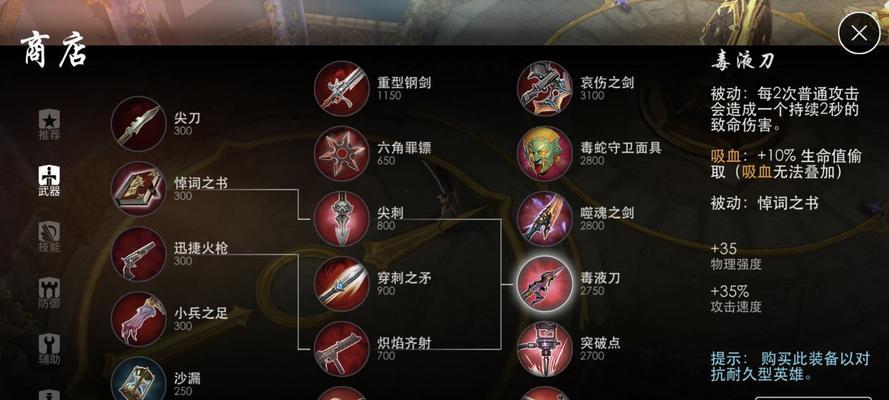Pick the 小兵之足 foot item icon
Image resolution: width=889 pixels, height=400 pixels.
click(138, 319)
